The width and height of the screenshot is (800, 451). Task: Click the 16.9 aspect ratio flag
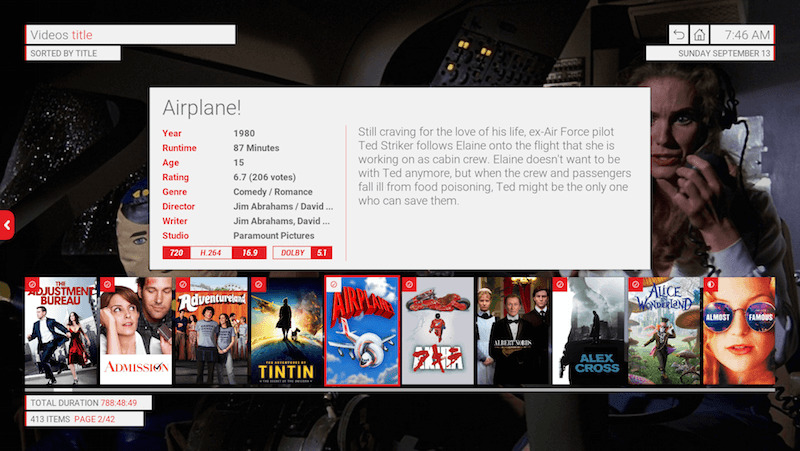point(249,253)
